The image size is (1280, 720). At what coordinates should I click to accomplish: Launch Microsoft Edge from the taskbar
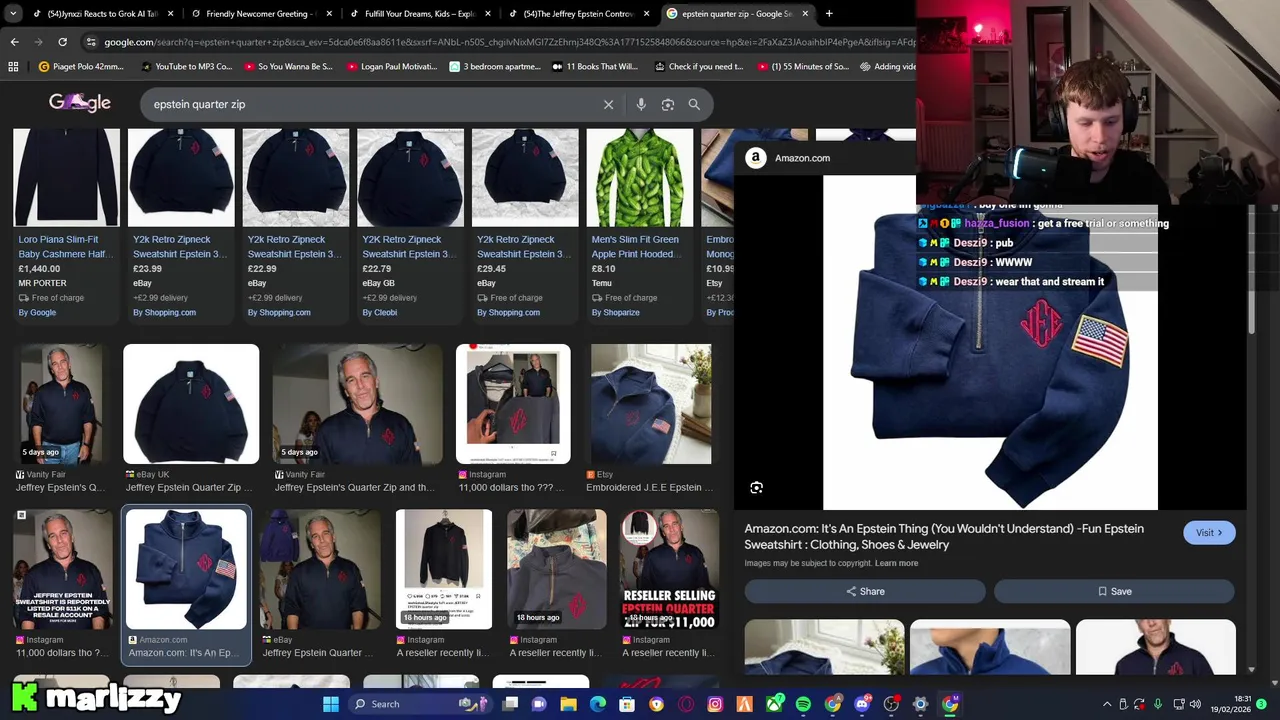pos(598,704)
